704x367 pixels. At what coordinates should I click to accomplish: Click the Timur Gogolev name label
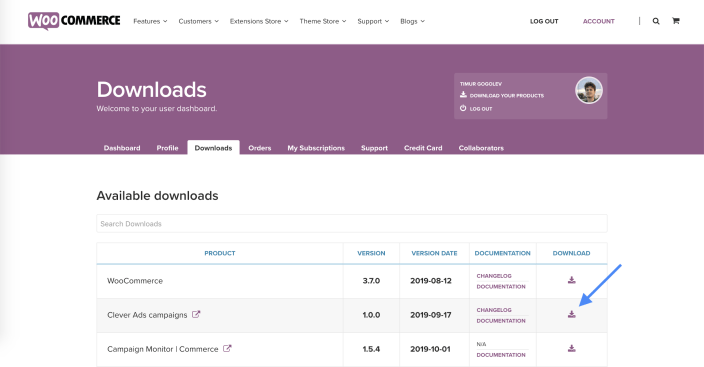pos(481,84)
